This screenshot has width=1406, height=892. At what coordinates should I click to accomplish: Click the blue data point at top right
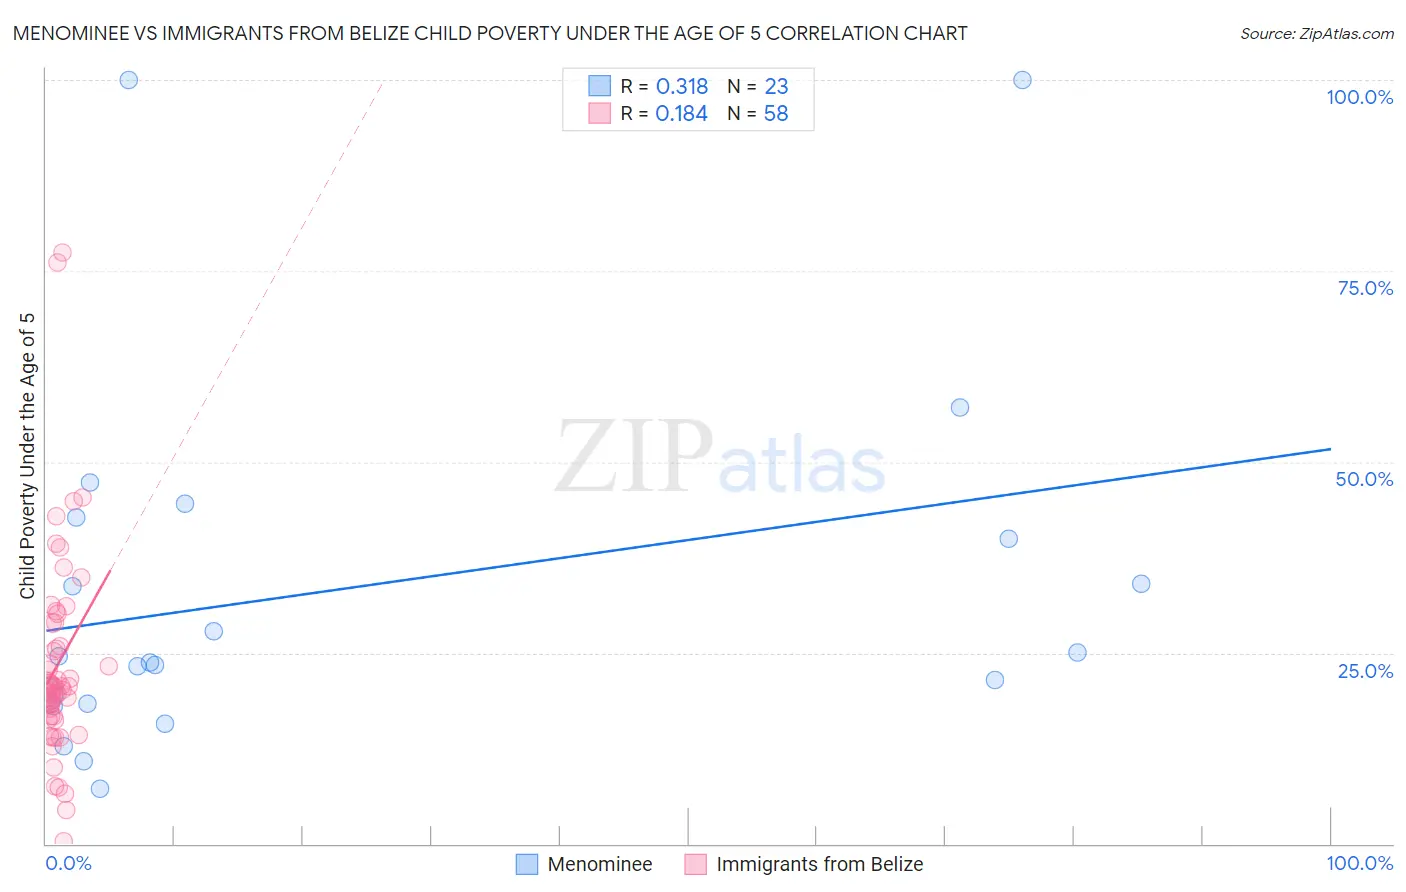(x=1022, y=80)
